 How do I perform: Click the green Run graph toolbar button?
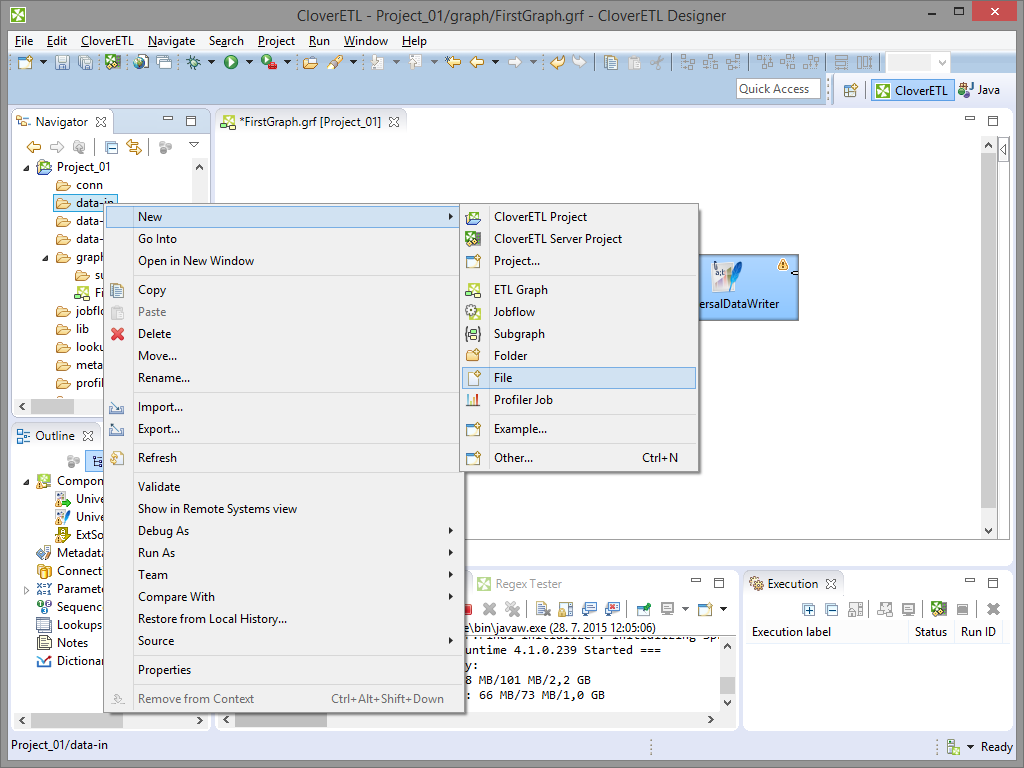click(x=231, y=62)
